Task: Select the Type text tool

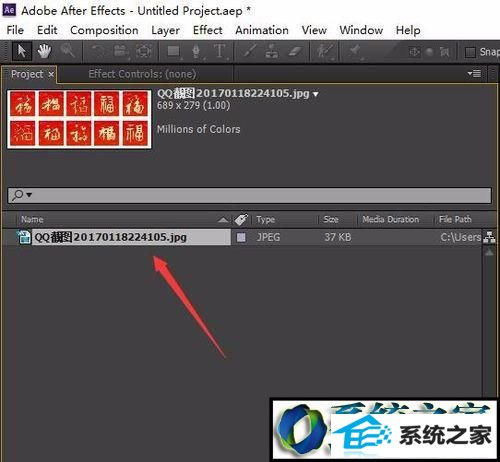Action: click(x=219, y=52)
